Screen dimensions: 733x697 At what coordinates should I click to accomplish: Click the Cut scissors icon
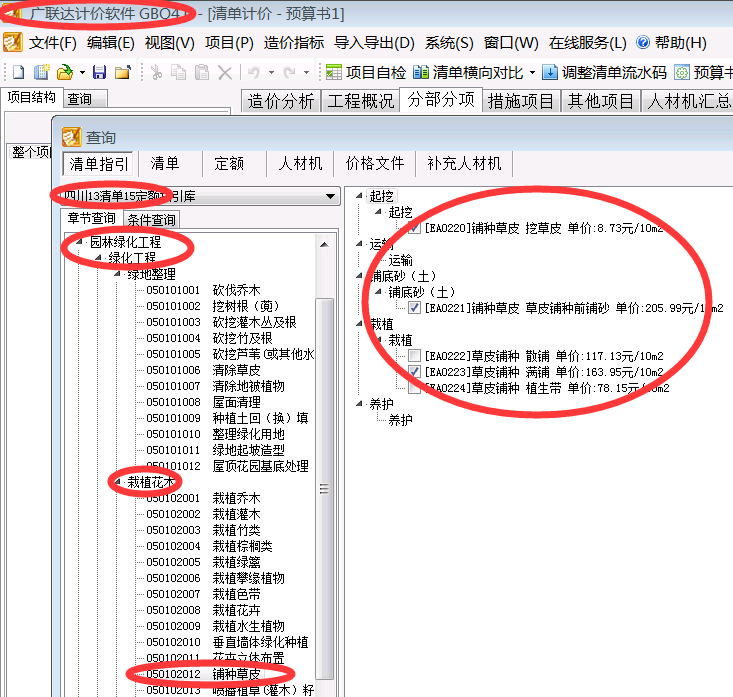point(156,72)
